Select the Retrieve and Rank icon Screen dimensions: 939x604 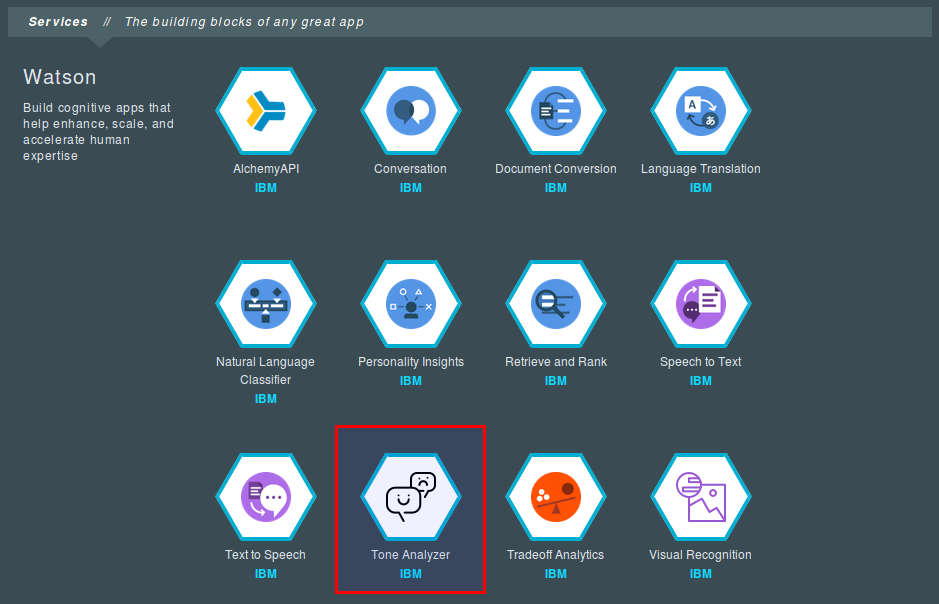click(556, 303)
